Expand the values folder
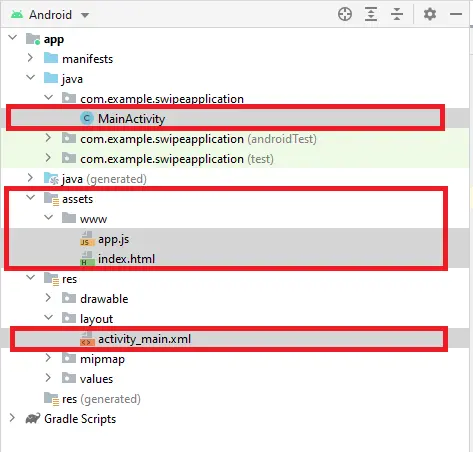Screen dimensions: 473x452 click(48, 378)
